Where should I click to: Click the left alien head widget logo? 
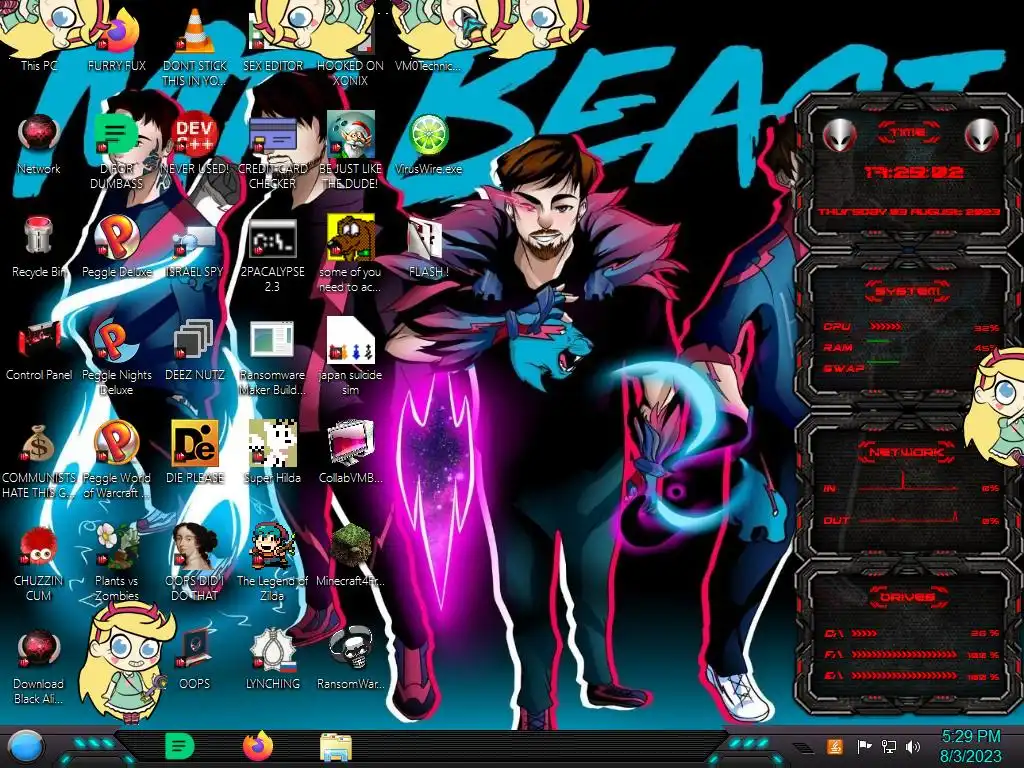coord(839,136)
